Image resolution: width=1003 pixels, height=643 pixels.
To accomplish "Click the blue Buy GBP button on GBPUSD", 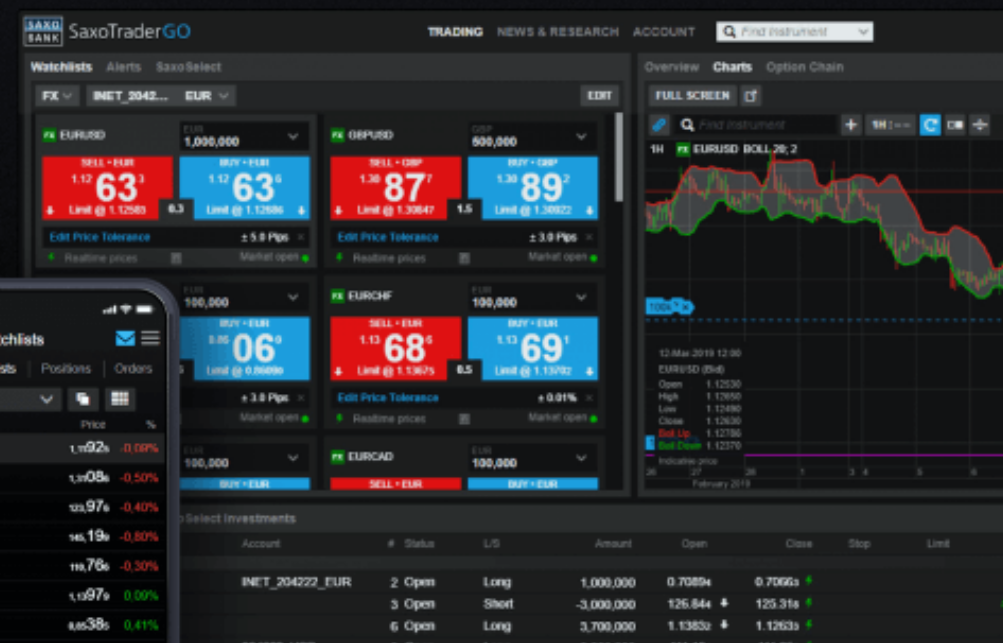I will [x=533, y=187].
